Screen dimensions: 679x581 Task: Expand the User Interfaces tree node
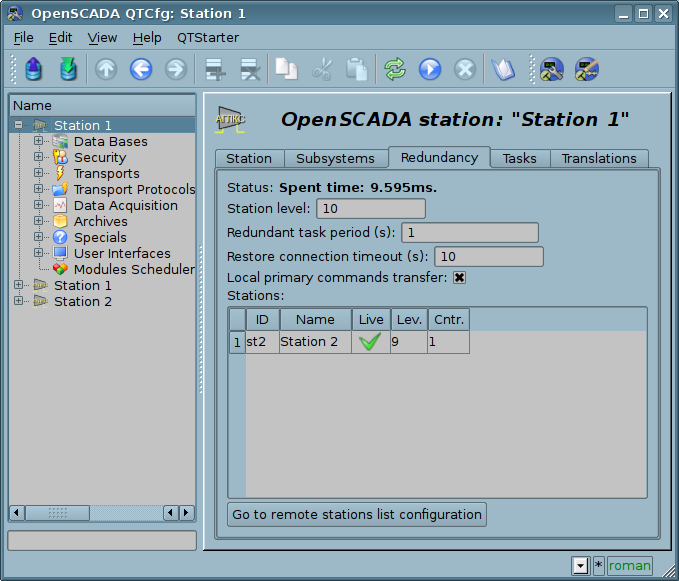tap(39, 253)
